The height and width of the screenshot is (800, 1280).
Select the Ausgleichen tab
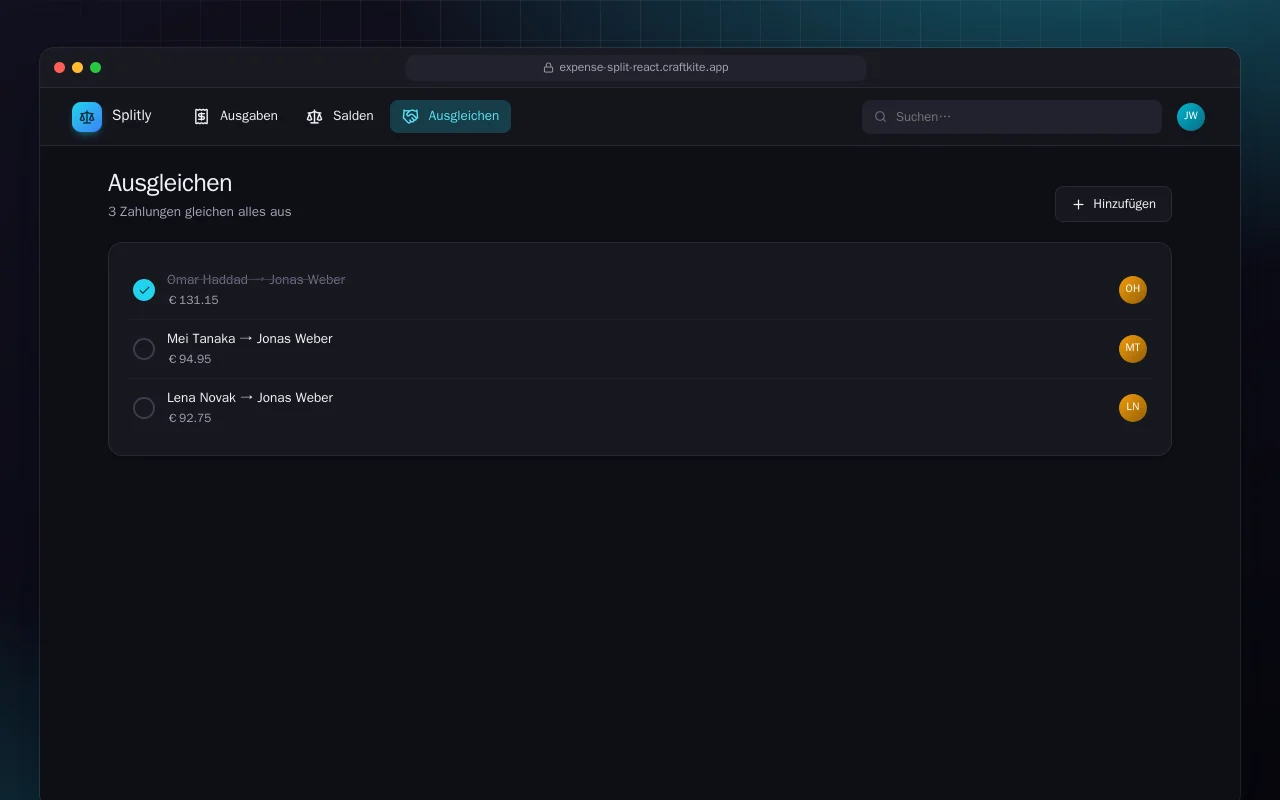pyautogui.click(x=450, y=116)
